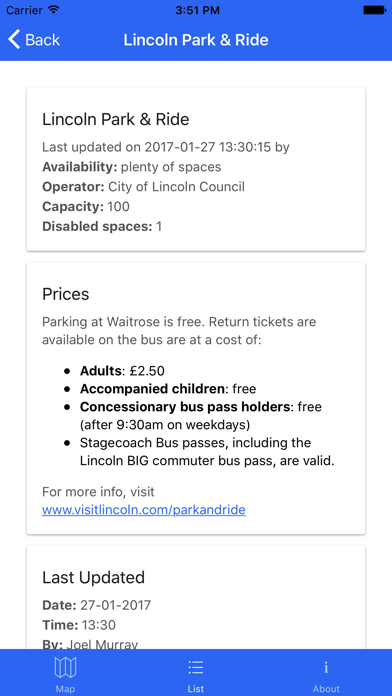392x696 pixels.
Task: Tap the 3:51 PM status bar clock
Action: coord(198,10)
